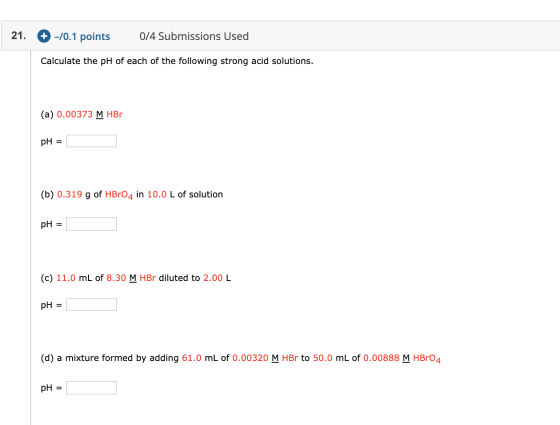
Task: Select the question number 21 label
Action: tap(19, 35)
